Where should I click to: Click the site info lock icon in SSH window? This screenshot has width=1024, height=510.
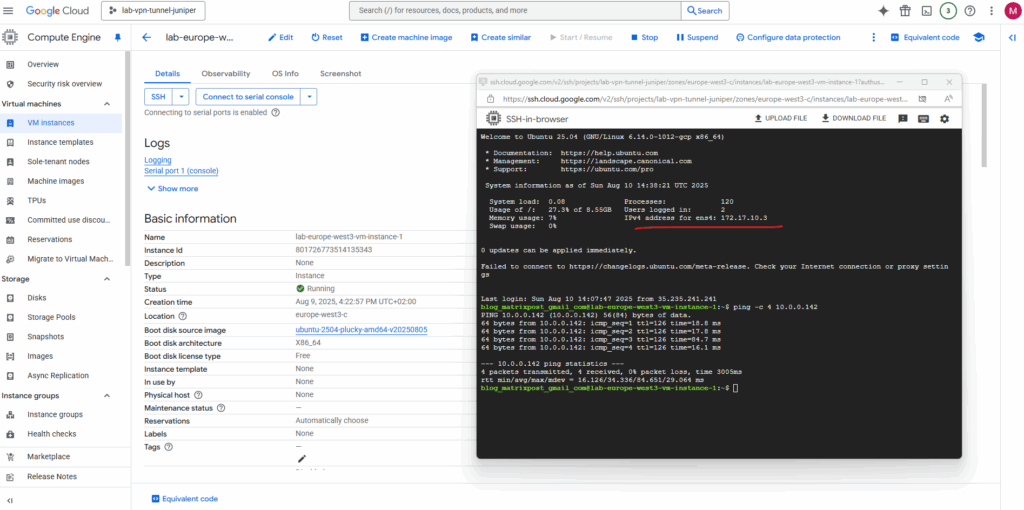click(x=491, y=99)
